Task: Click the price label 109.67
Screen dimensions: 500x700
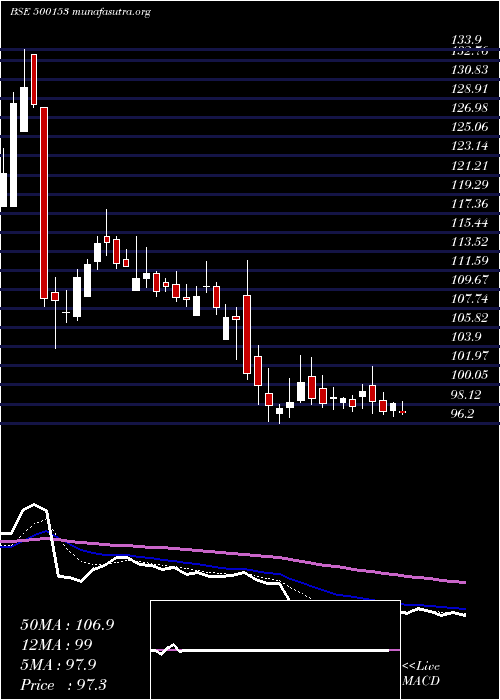Action: (x=468, y=280)
